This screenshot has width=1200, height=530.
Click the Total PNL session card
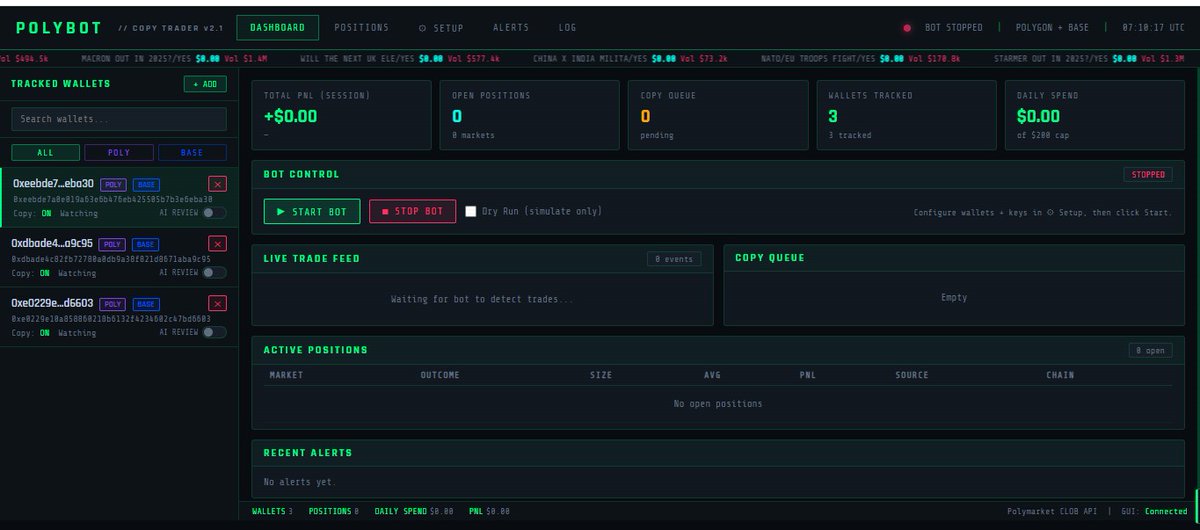pyautogui.click(x=342, y=115)
